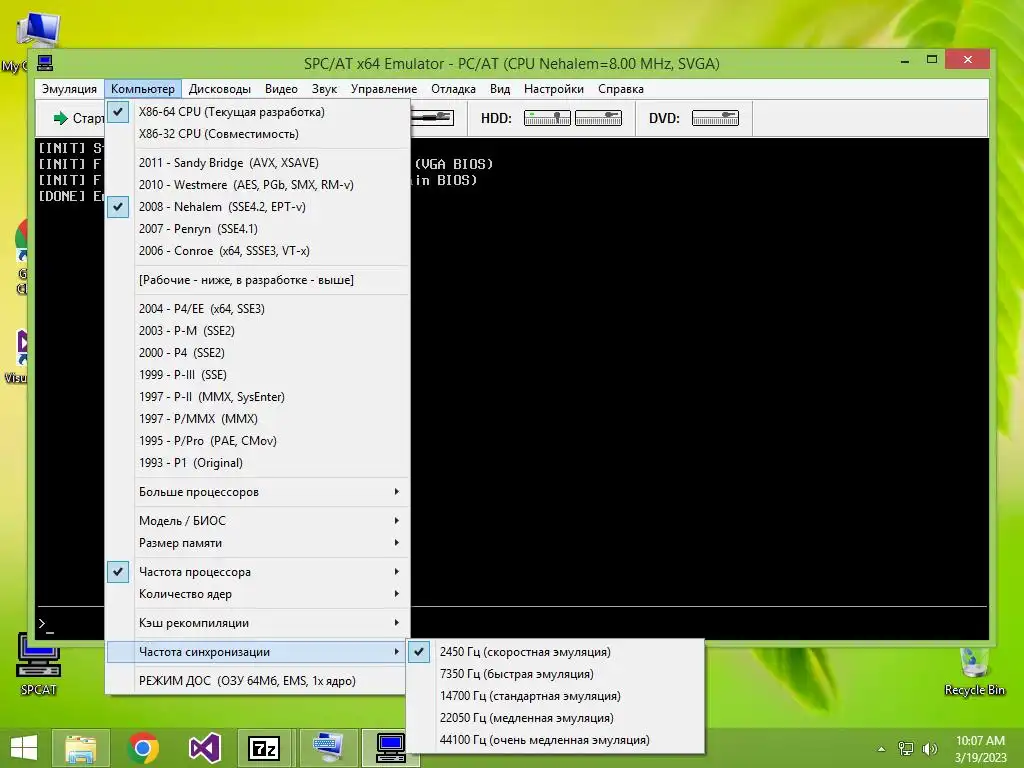Choose 2011 - Sandy Bridge processor
1024x768 pixels.
(257, 163)
